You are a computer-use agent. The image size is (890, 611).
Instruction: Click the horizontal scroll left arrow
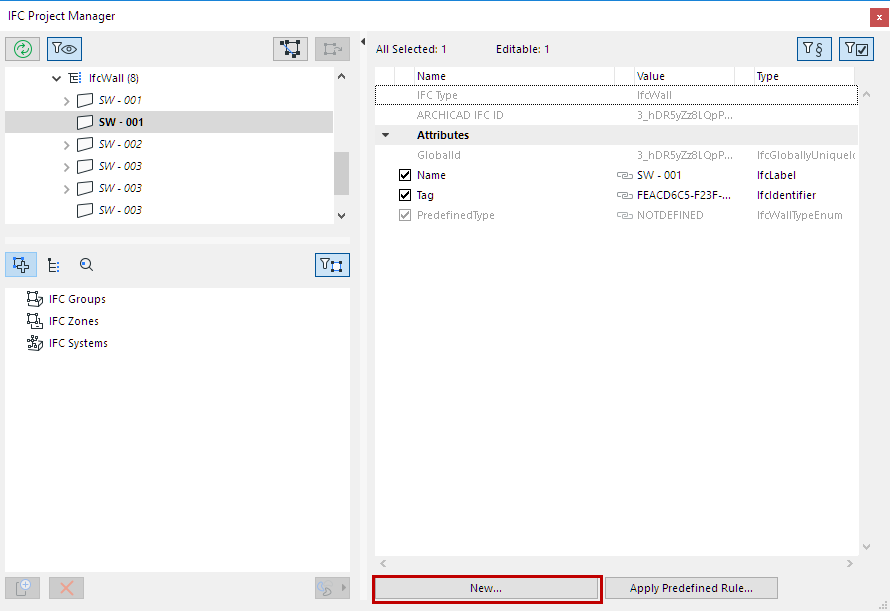pos(383,563)
